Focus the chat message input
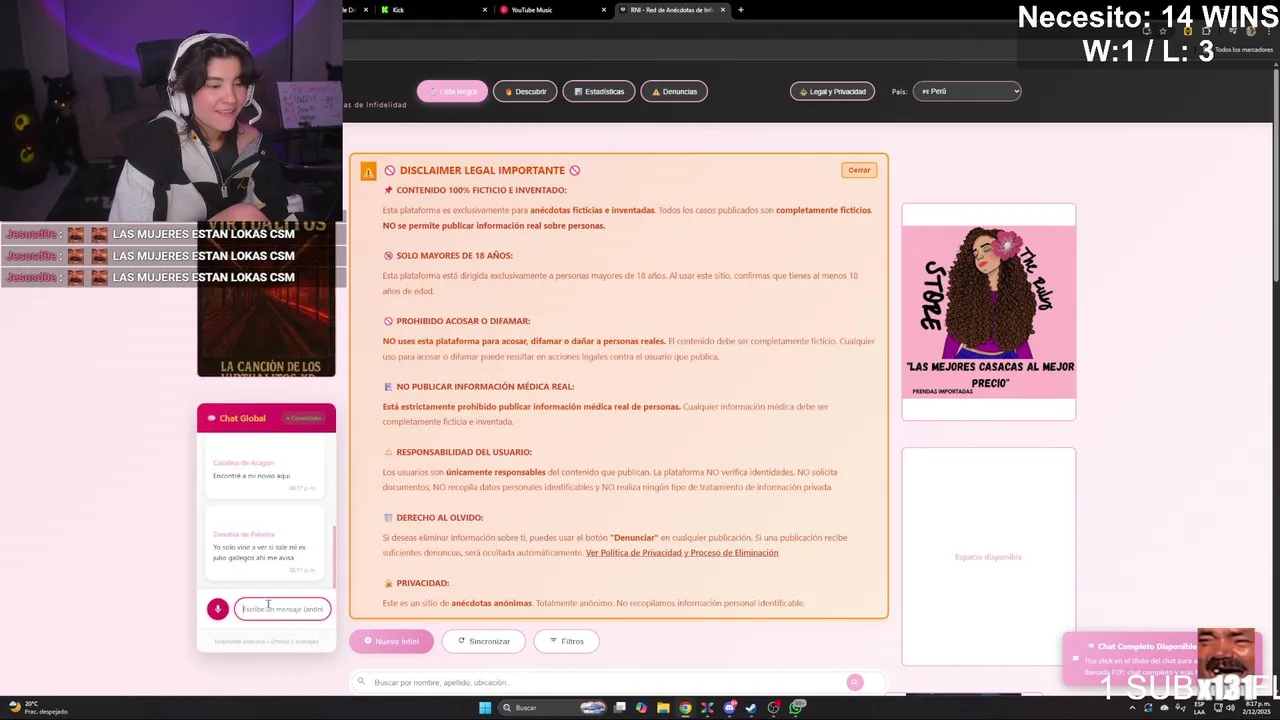The height and width of the screenshot is (720, 1280). point(283,609)
